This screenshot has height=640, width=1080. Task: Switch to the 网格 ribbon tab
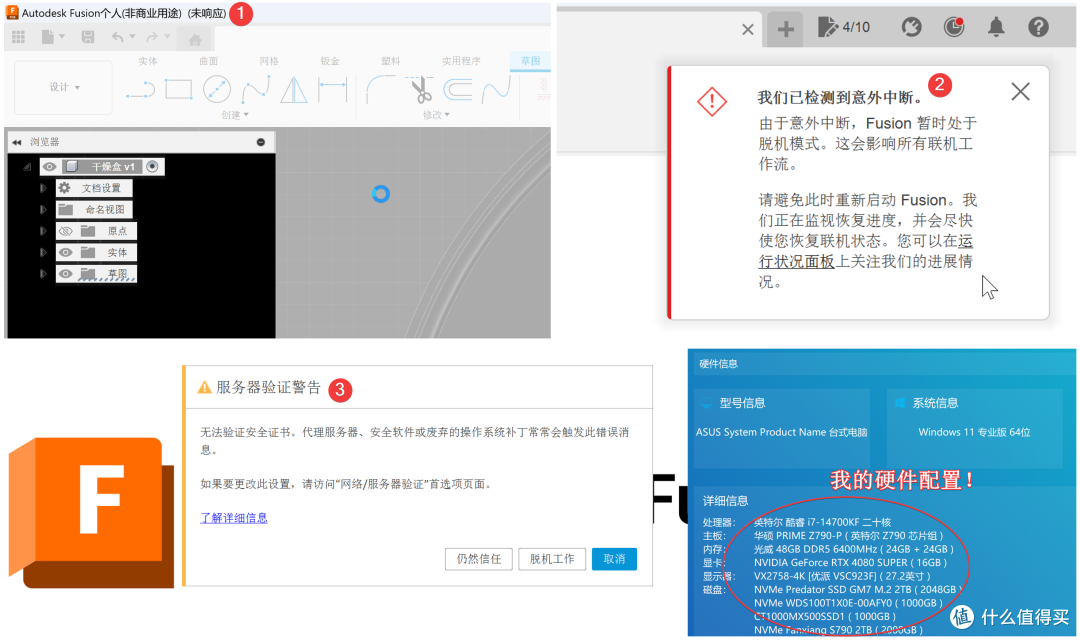[269, 61]
